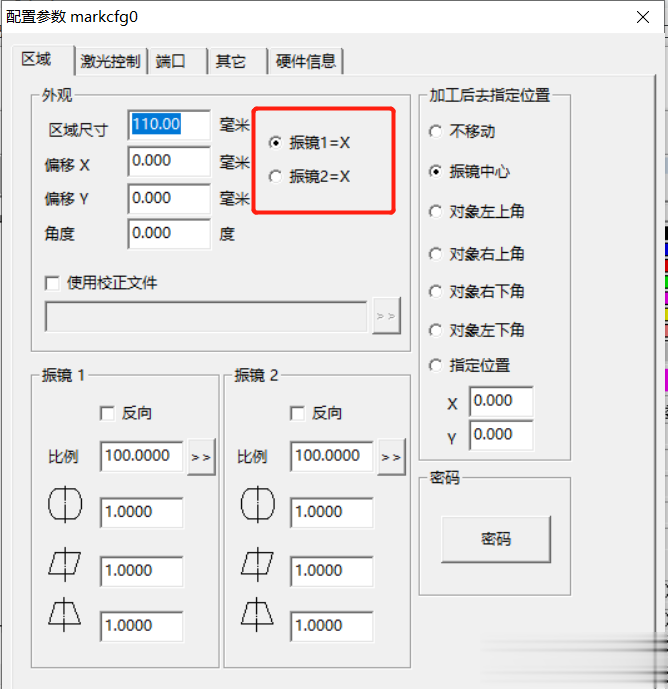Select 指定位置 radio option
The image size is (668, 689).
tap(469, 365)
